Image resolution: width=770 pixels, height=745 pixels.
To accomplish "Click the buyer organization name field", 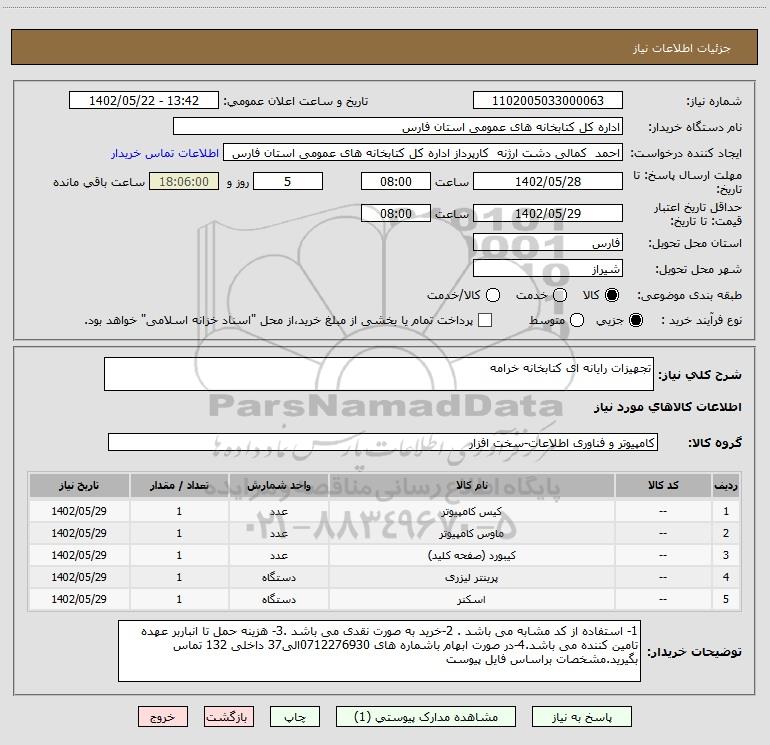I will click(398, 127).
